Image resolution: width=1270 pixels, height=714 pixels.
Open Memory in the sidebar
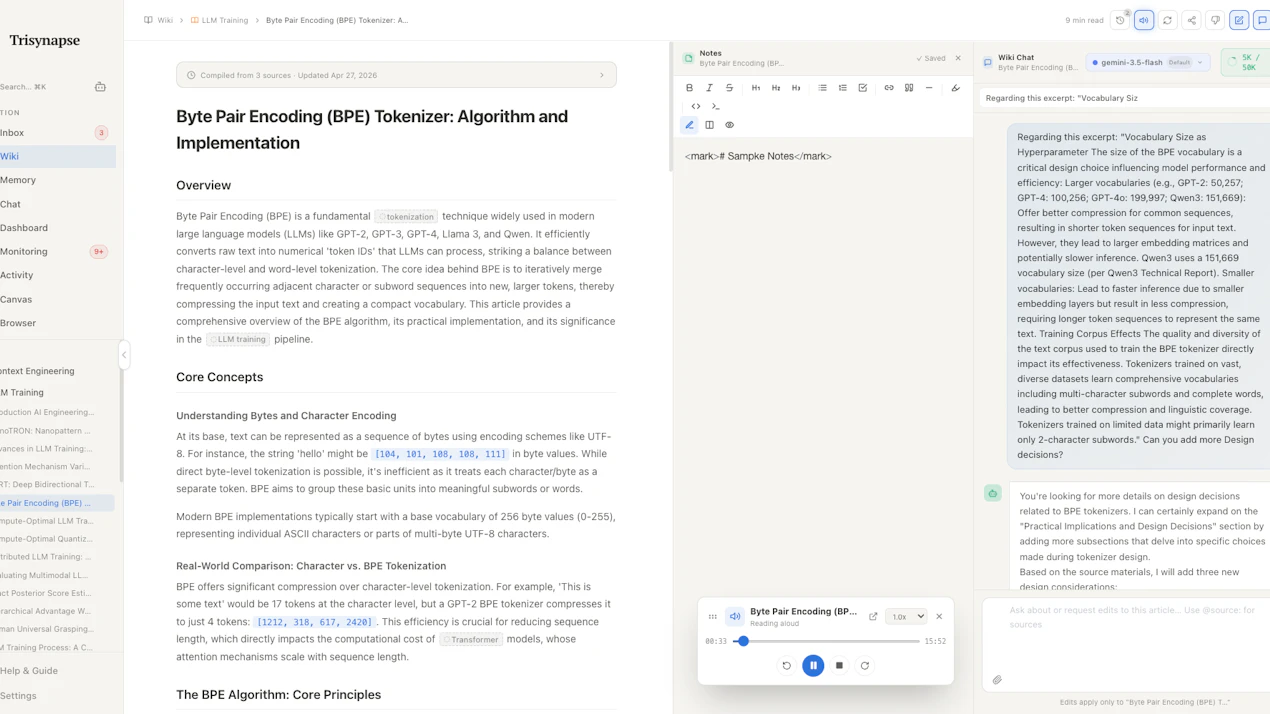[x=55, y=180]
